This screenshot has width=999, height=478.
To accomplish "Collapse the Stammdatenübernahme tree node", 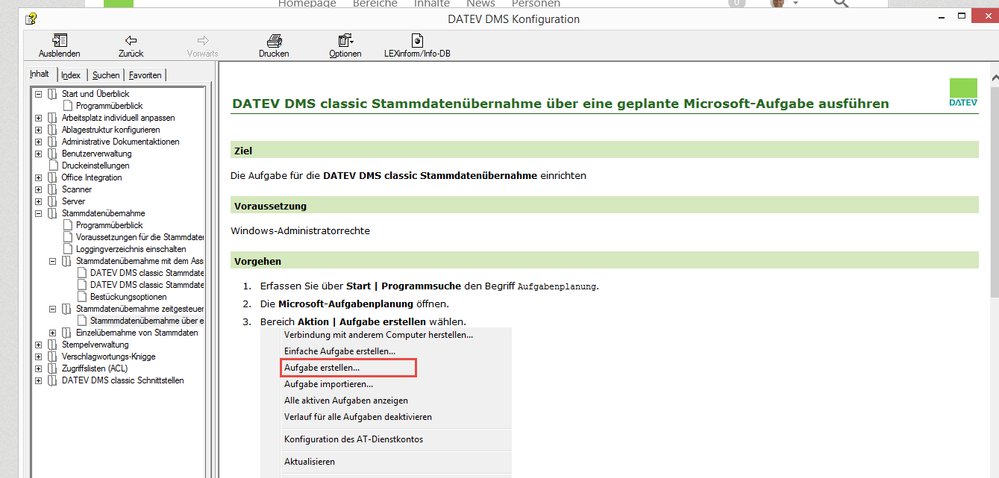I will point(39,213).
